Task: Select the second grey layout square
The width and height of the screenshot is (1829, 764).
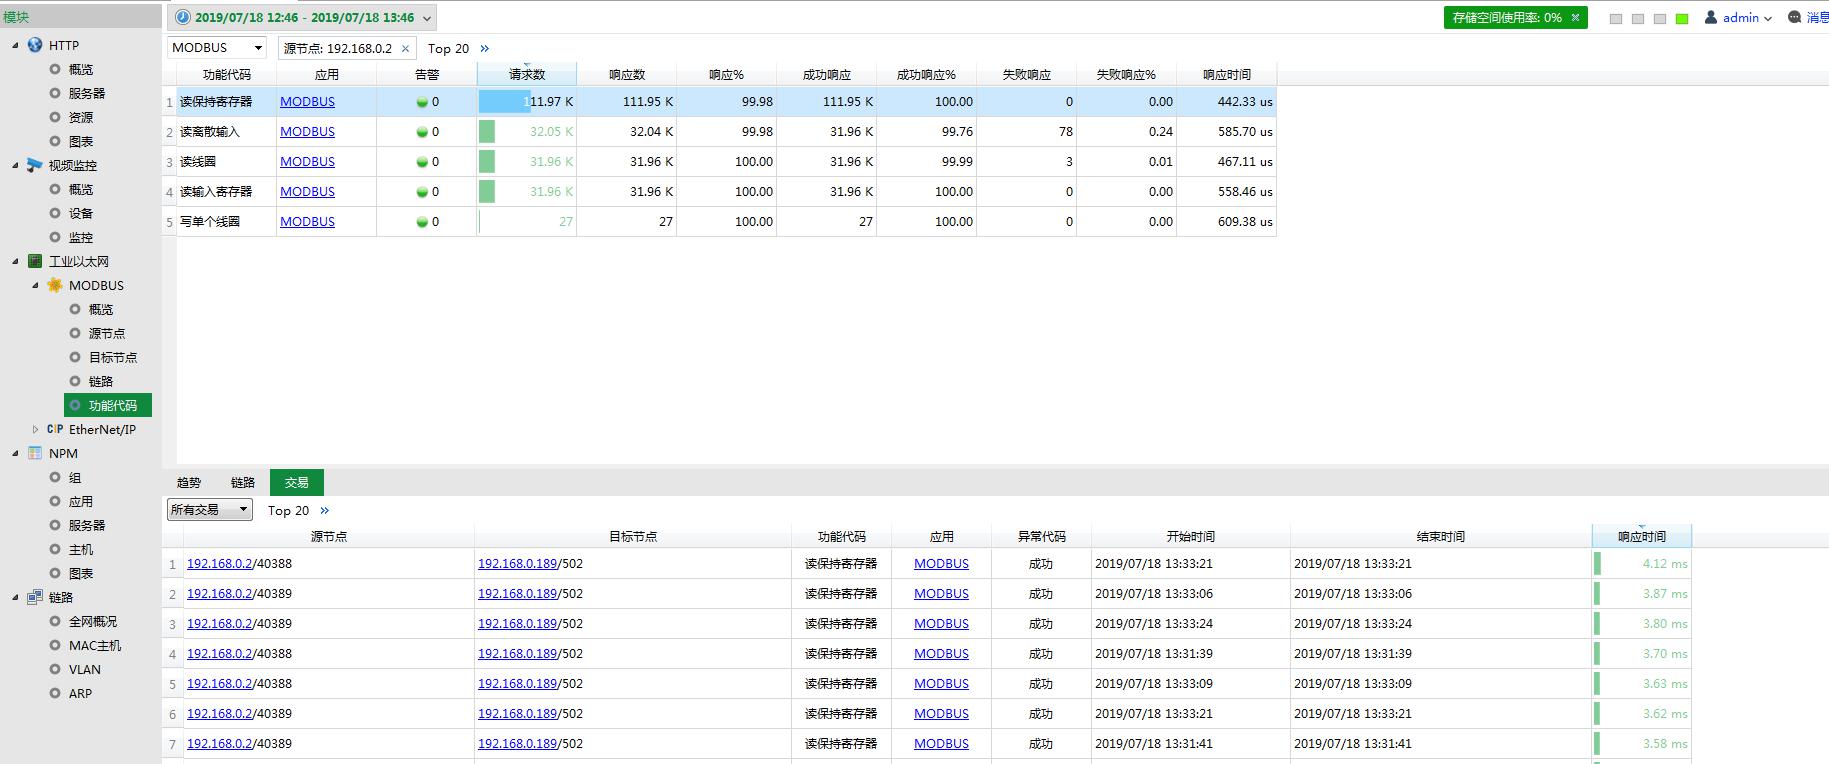Action: click(x=1638, y=19)
